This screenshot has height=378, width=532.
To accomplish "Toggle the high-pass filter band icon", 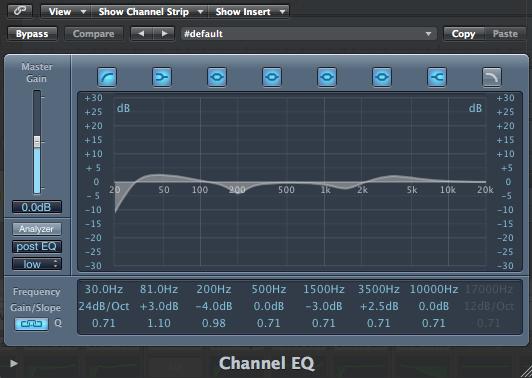I will click(107, 77).
